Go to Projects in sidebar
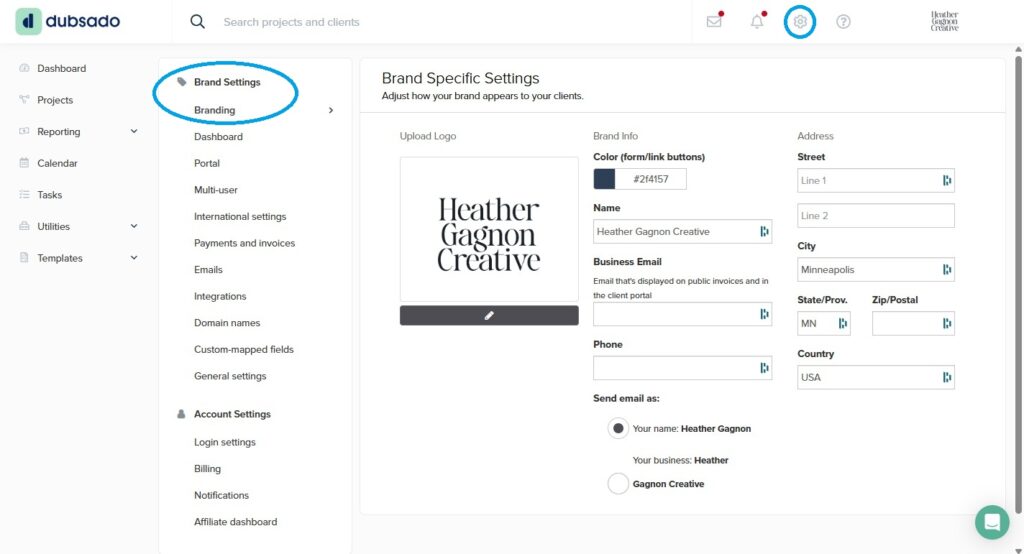This screenshot has height=554, width=1024. tap(55, 100)
